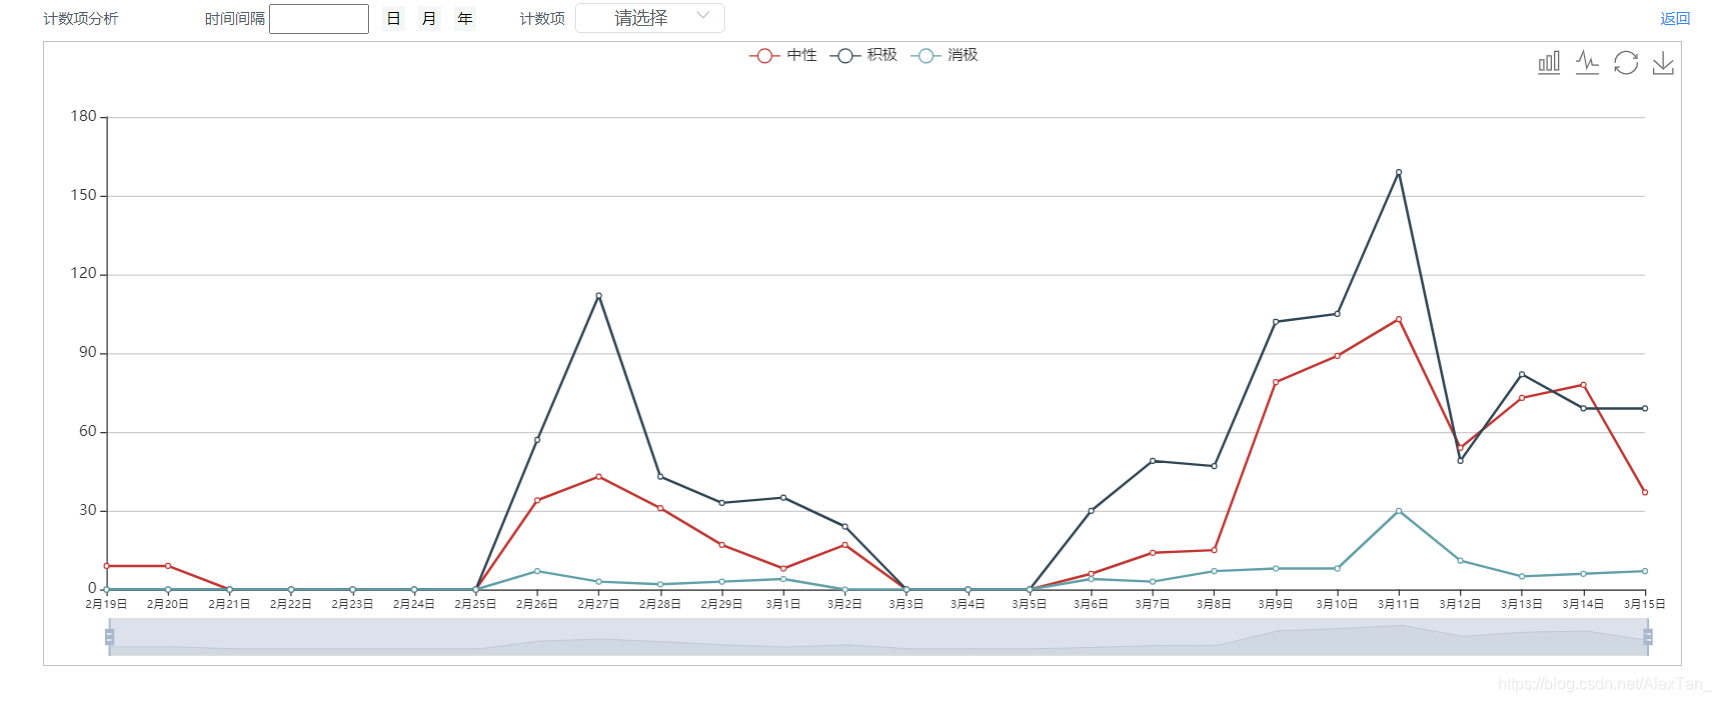Image resolution: width=1721 pixels, height=702 pixels.
Task: Click the 中性 point on 3月15日
Action: [x=1645, y=492]
